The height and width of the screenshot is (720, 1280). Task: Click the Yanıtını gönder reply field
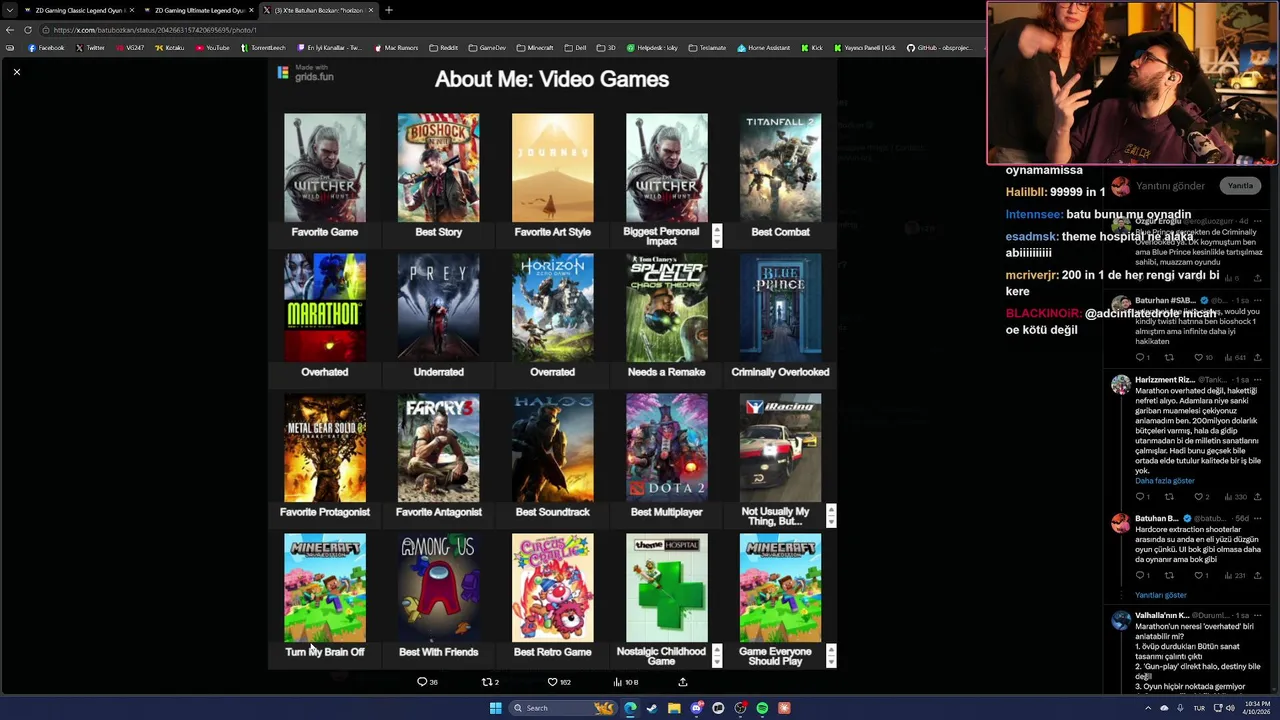tap(1170, 186)
